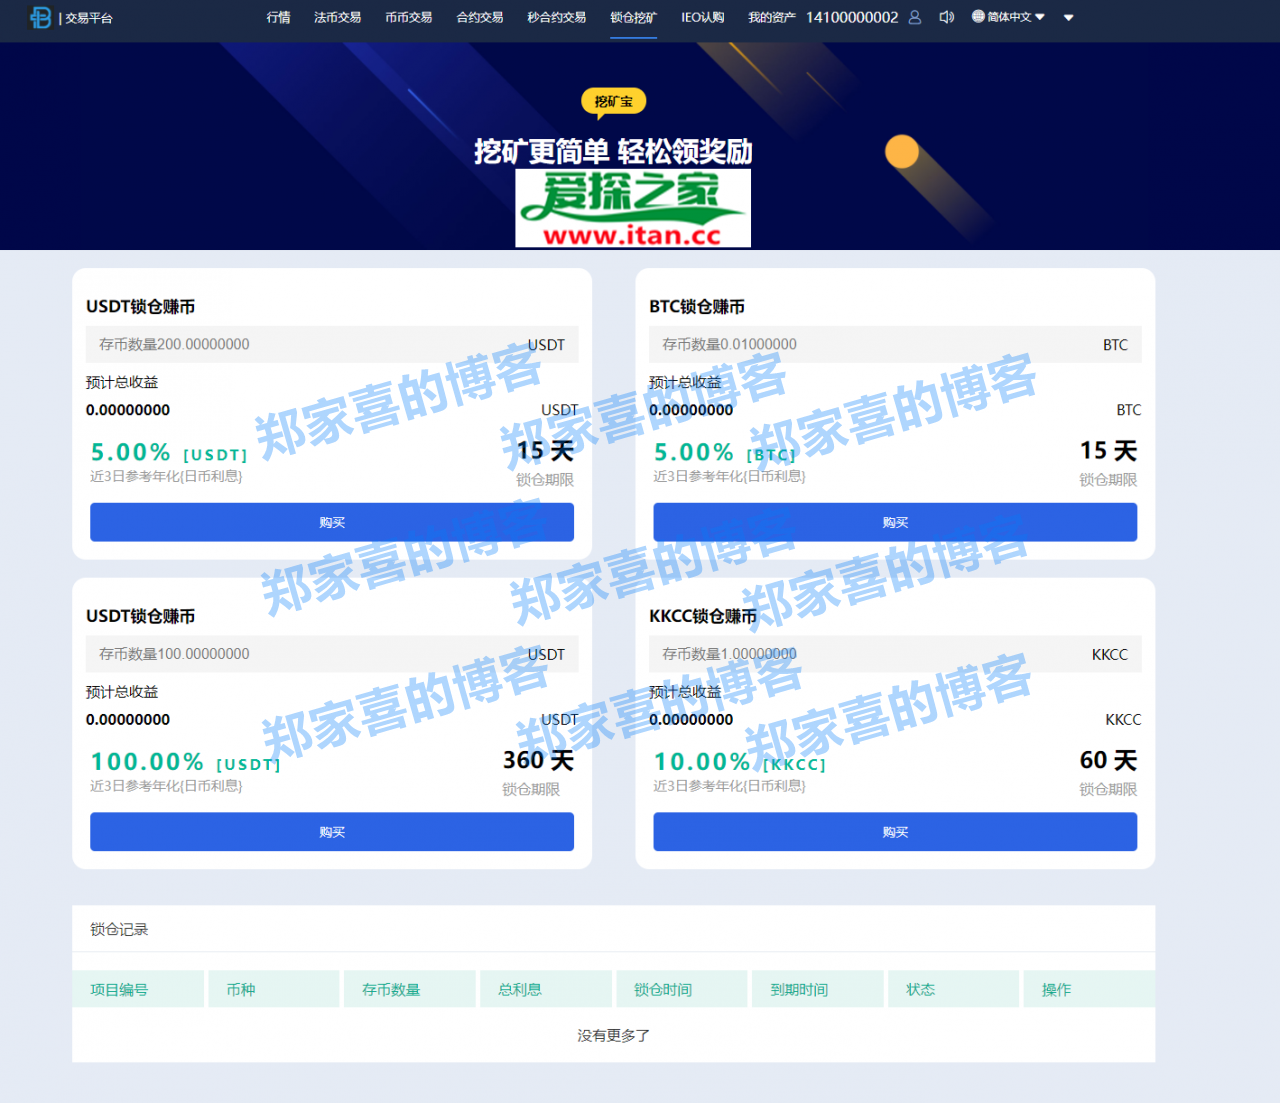The image size is (1280, 1103).
Task: Open 合约交易 navigation item
Action: point(480,17)
